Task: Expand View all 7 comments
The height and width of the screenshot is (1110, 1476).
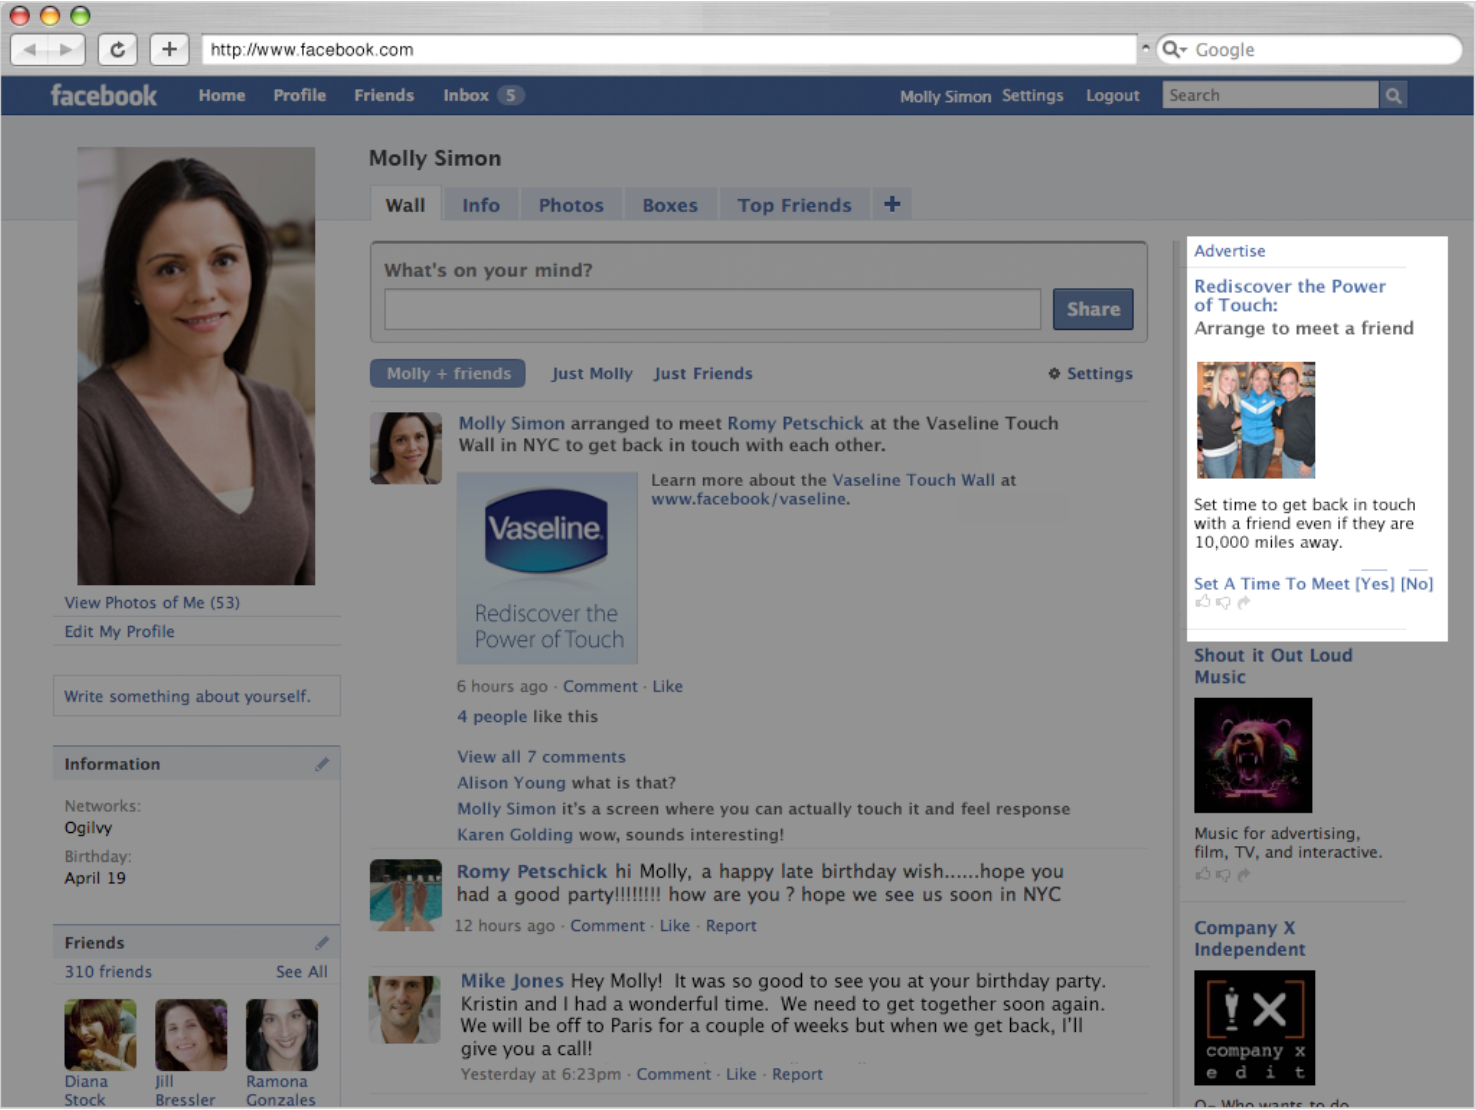Action: point(541,757)
